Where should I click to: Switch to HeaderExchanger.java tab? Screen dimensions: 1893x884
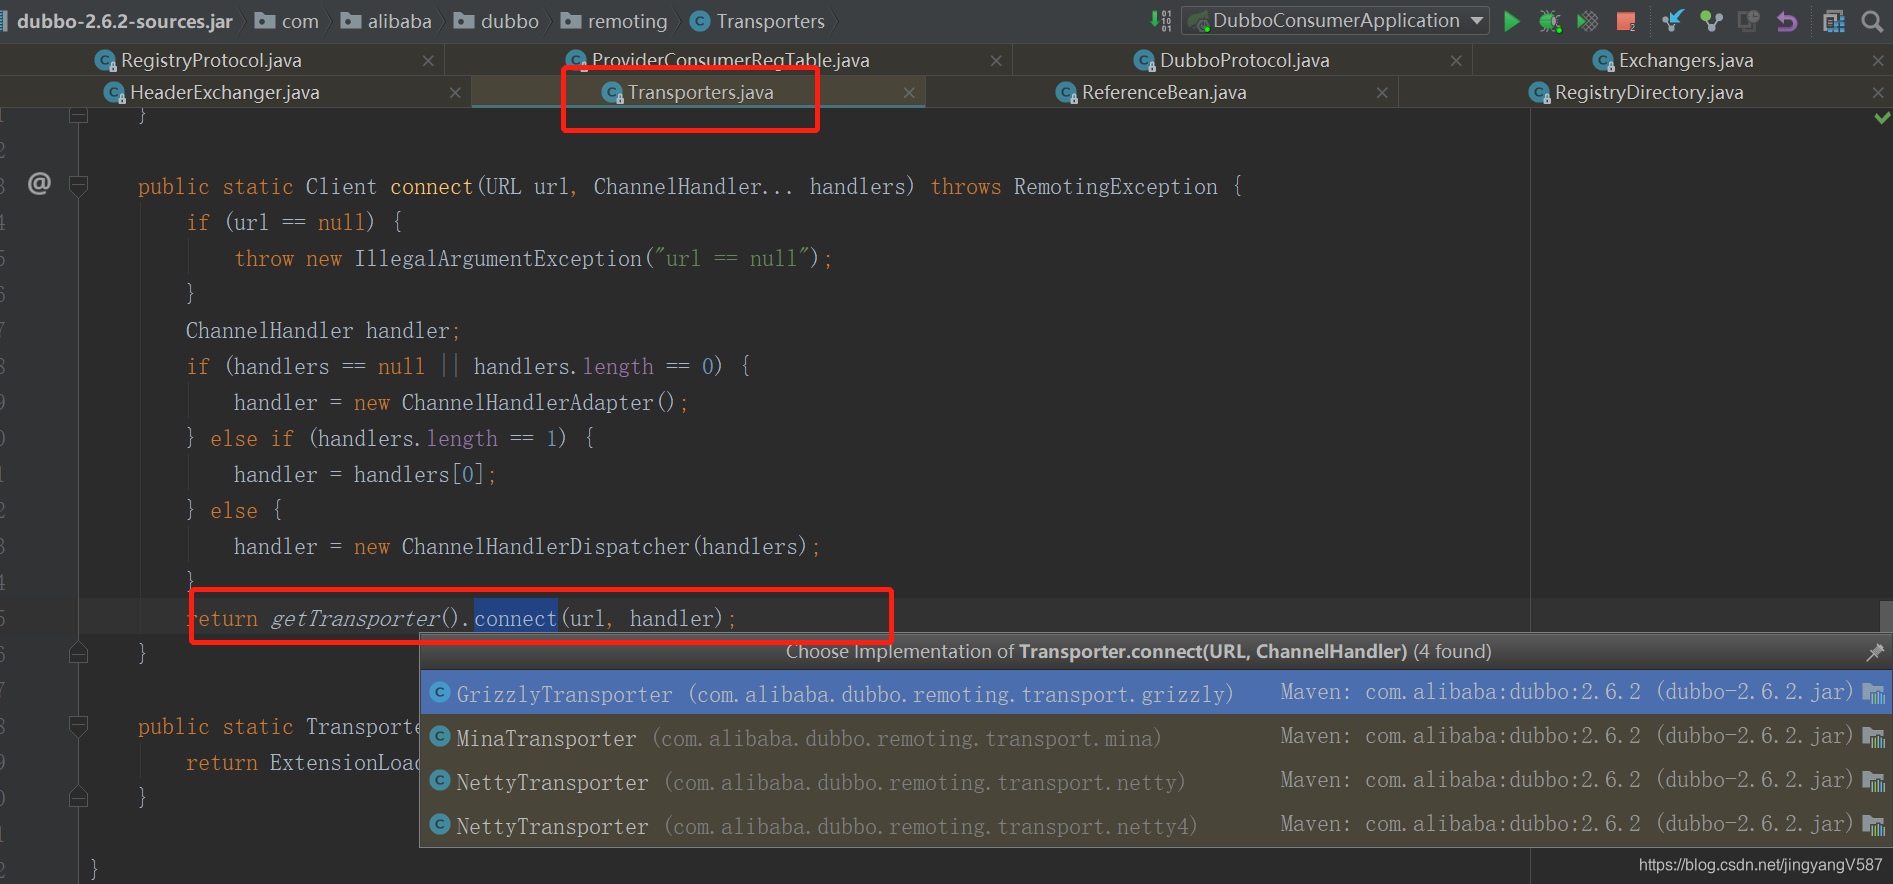point(224,92)
